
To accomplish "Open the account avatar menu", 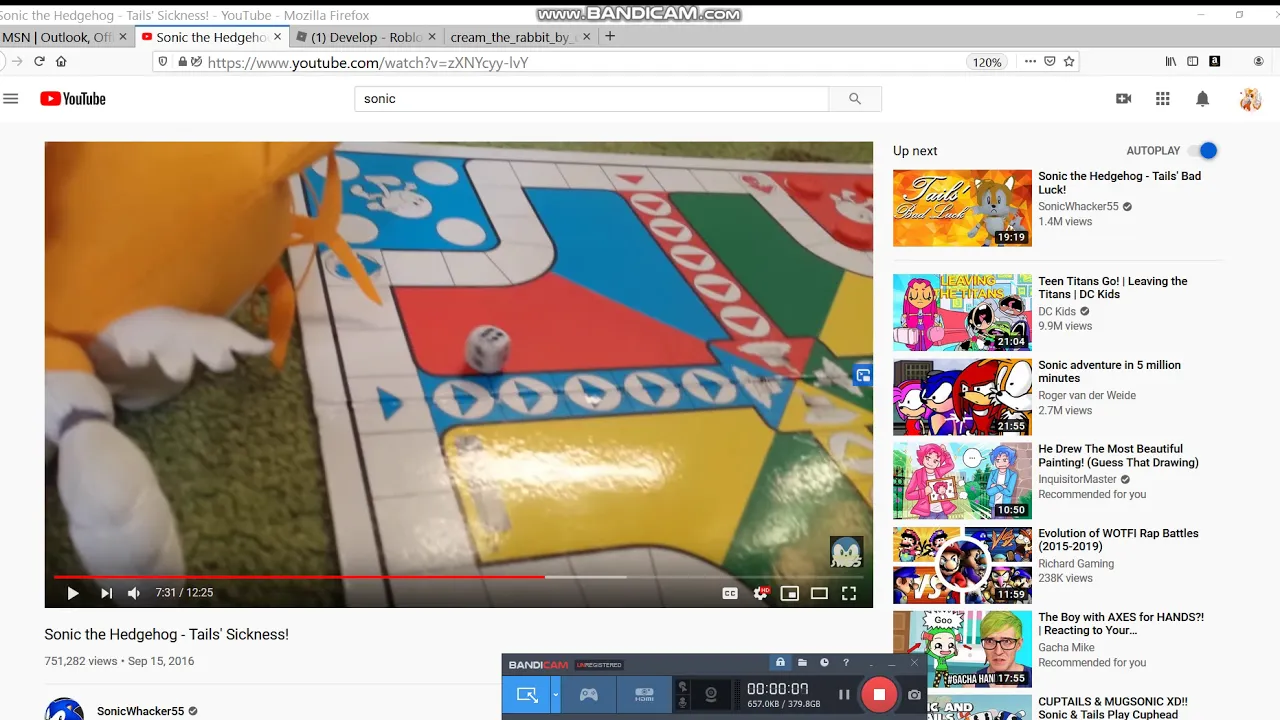I will tap(1250, 99).
